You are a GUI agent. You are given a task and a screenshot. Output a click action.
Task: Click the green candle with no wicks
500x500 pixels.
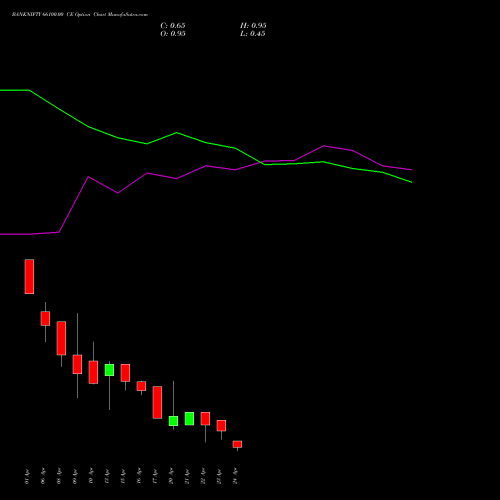pyautogui.click(x=189, y=418)
